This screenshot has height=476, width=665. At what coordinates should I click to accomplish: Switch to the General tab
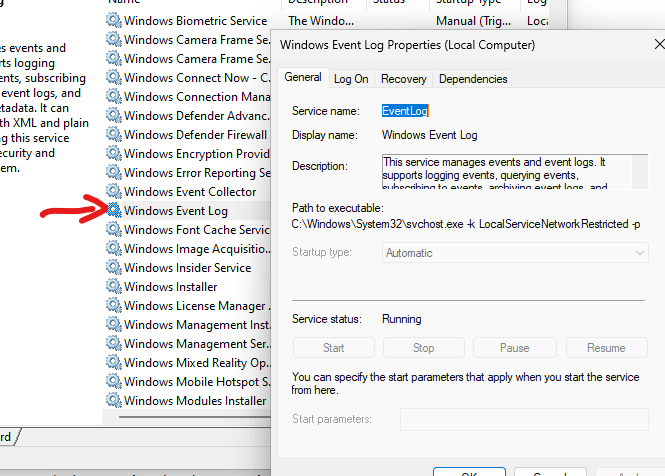point(303,77)
